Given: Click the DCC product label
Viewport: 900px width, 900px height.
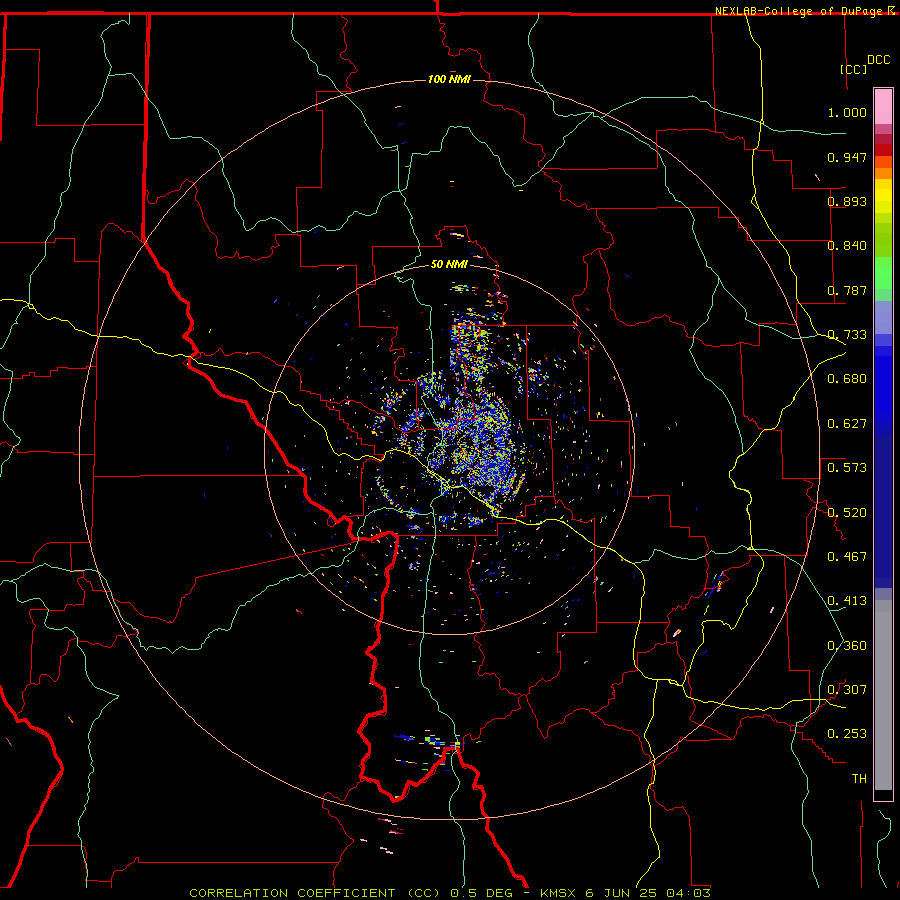Looking at the screenshot, I should (x=879, y=60).
